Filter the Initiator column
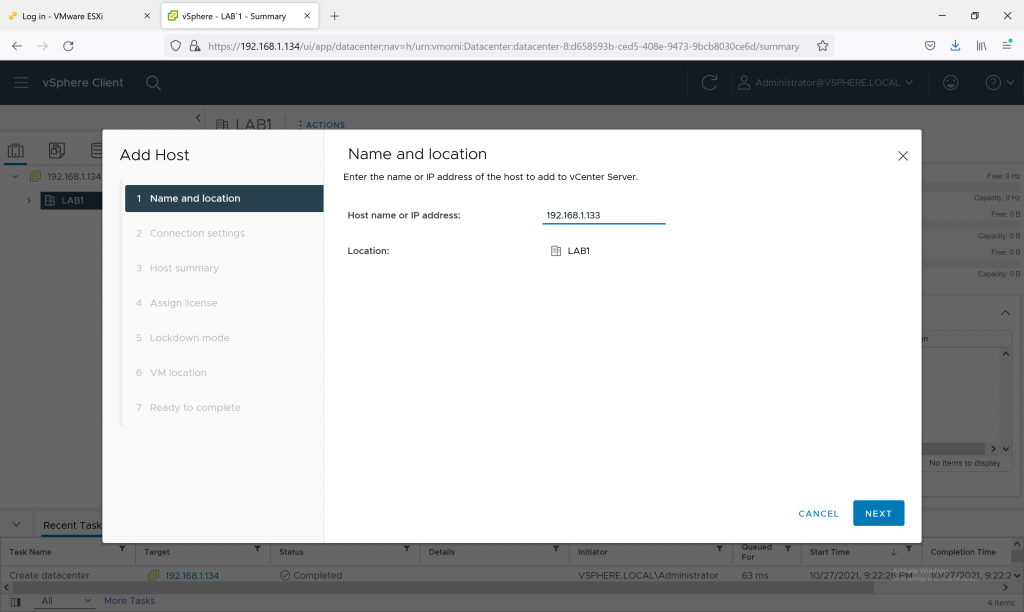1024x612 pixels. point(719,549)
